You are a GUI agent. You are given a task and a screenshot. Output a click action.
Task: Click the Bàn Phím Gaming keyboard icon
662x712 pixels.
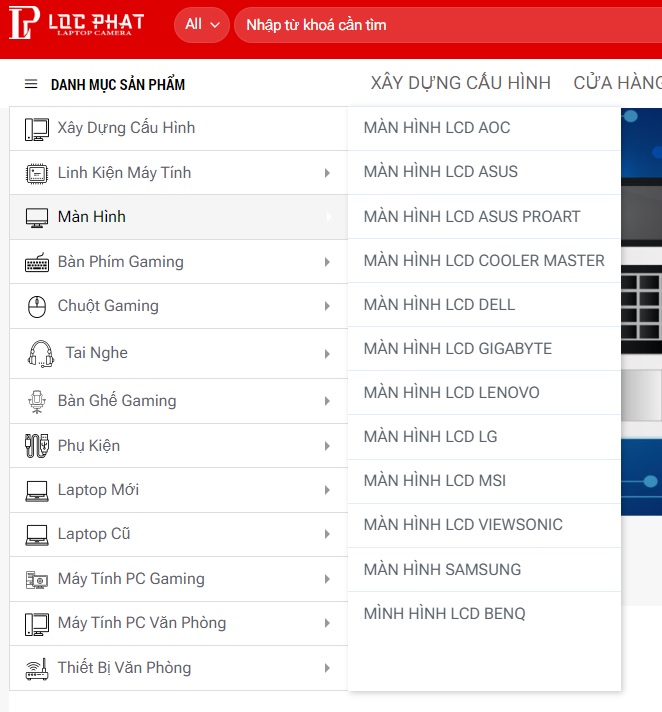pyautogui.click(x=37, y=262)
